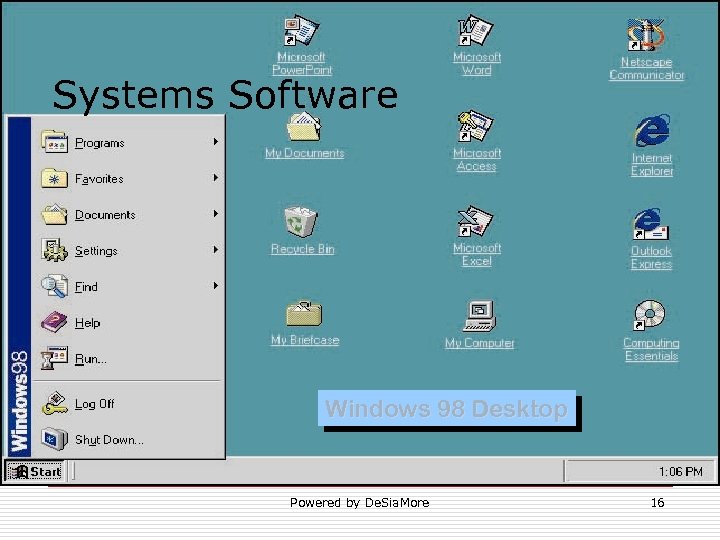Click the Favorites star folder icon
This screenshot has height=540, width=720.
pyautogui.click(x=54, y=178)
